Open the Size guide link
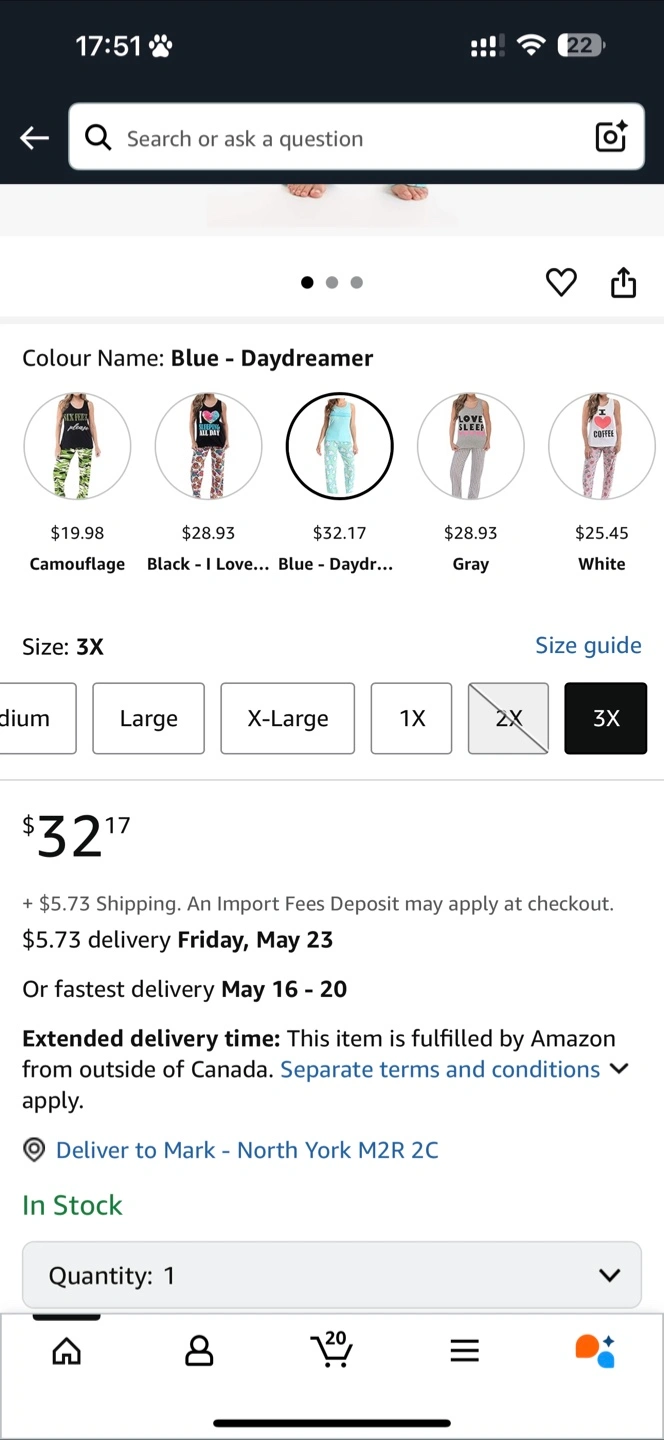This screenshot has width=664, height=1440. pos(588,646)
